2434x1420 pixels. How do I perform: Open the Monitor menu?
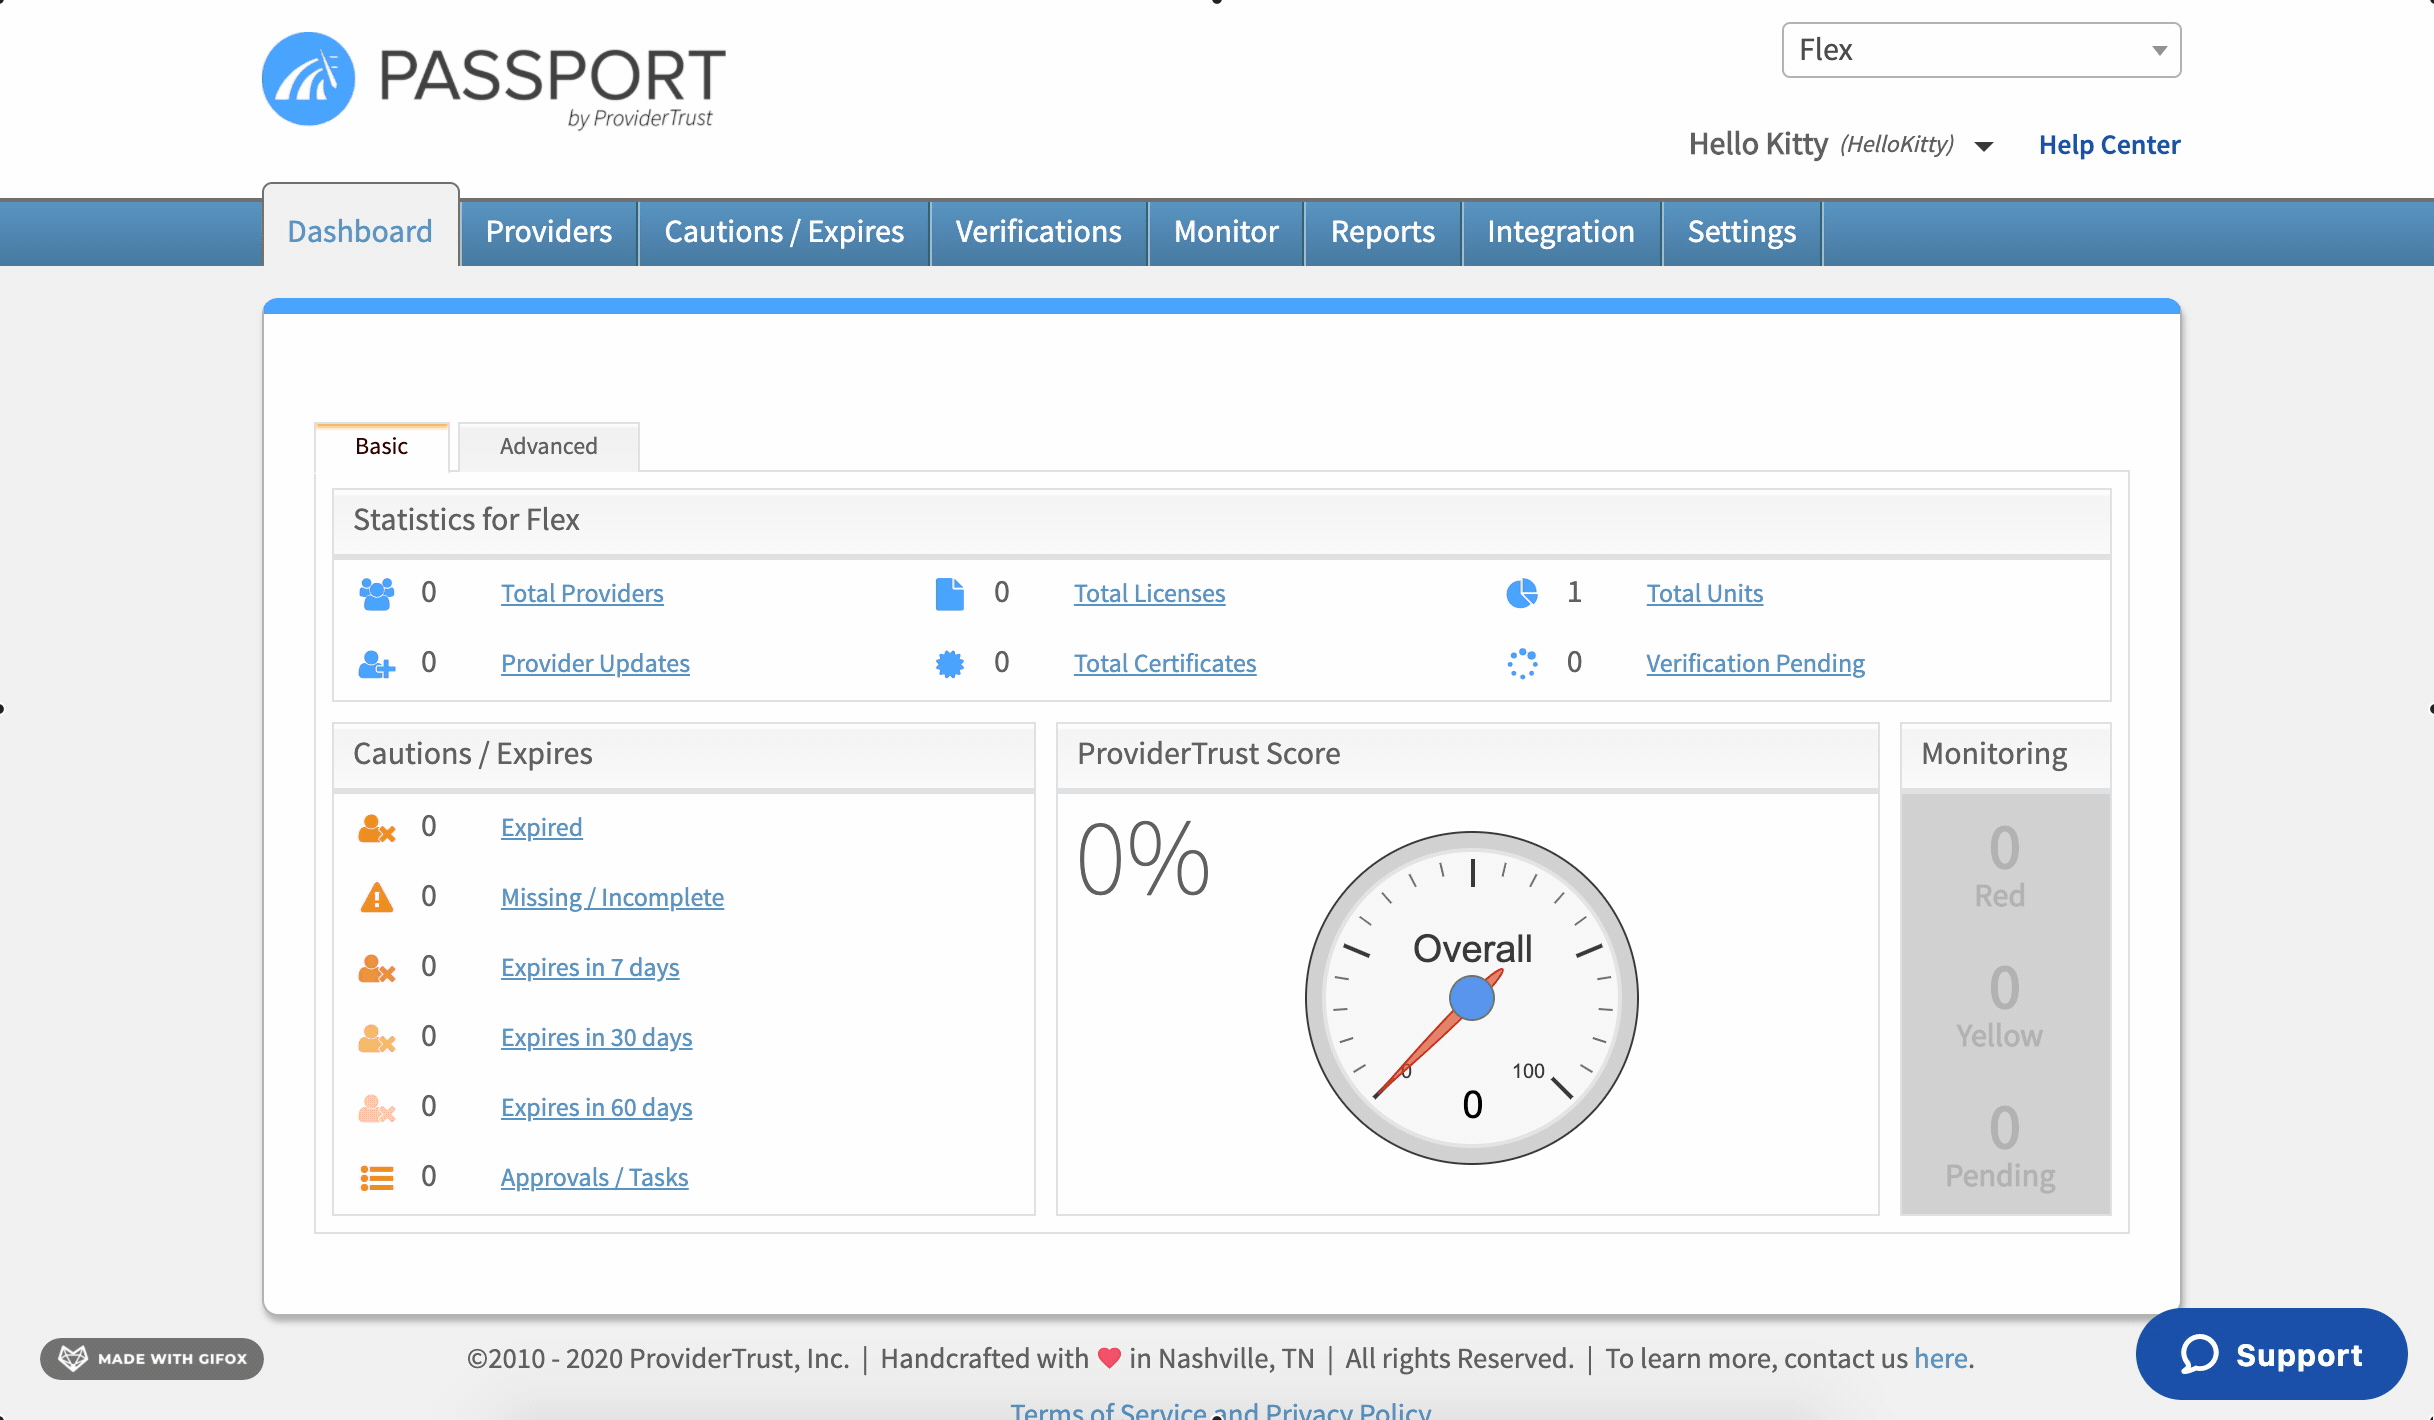pyautogui.click(x=1226, y=231)
